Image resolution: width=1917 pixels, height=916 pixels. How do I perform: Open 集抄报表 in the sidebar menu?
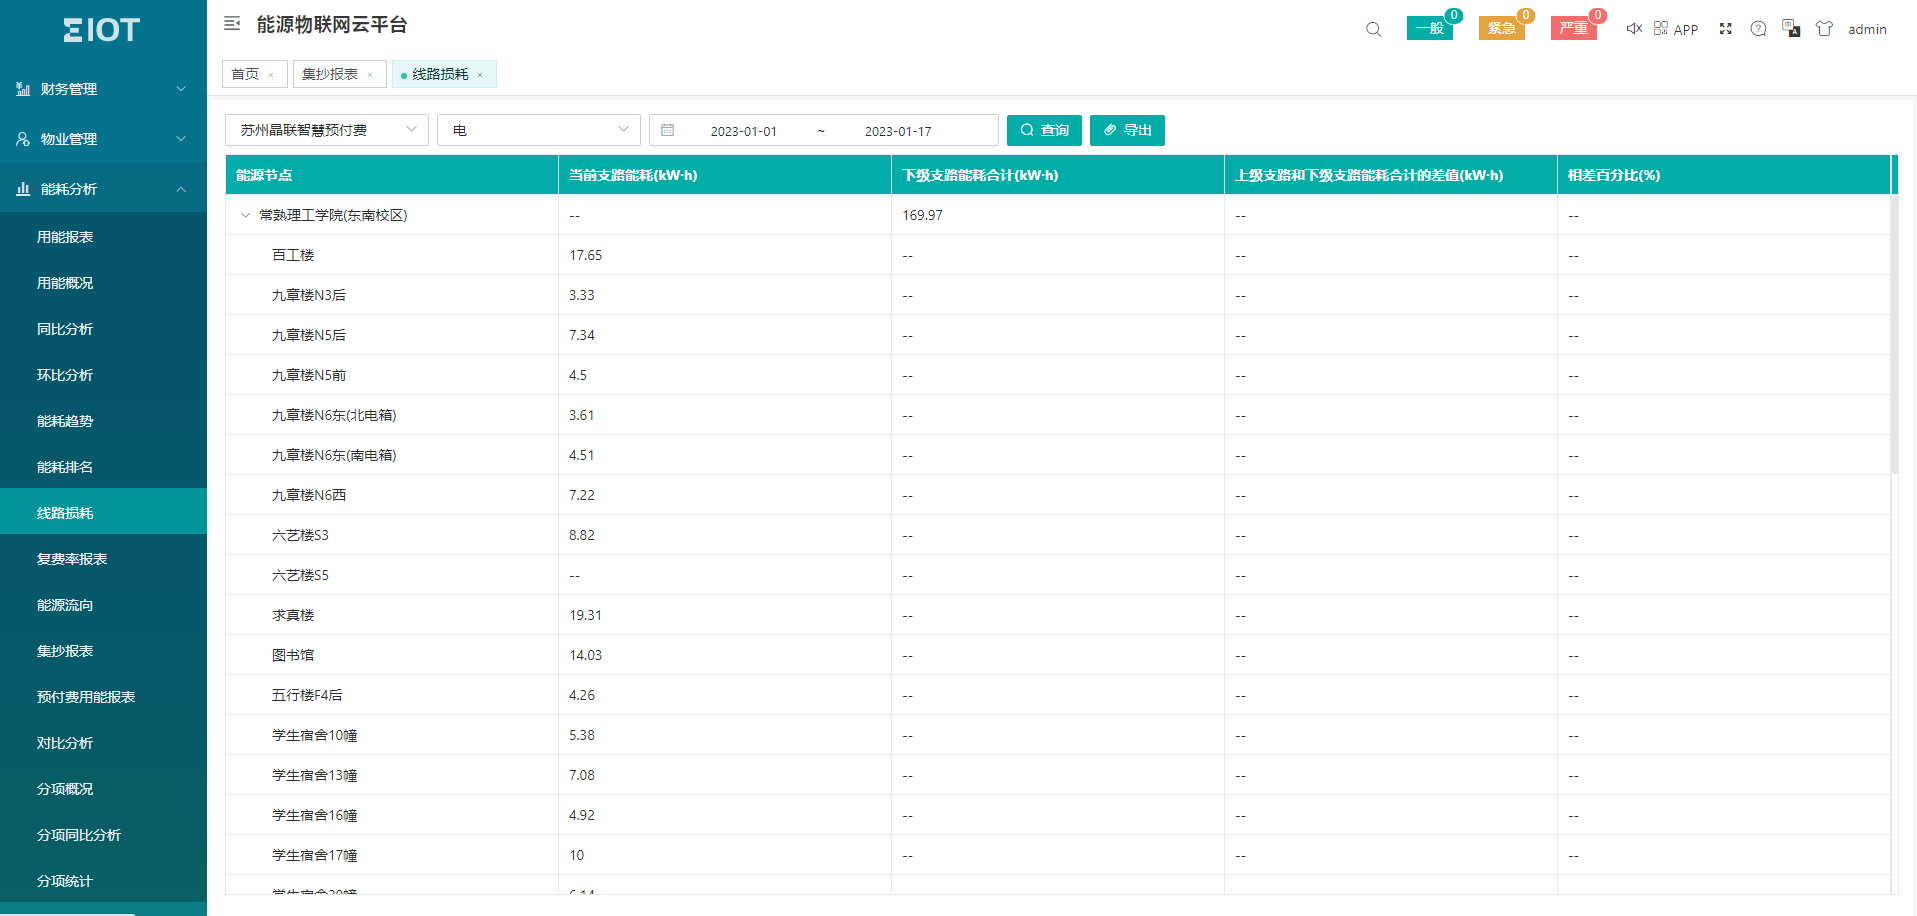[x=104, y=651]
